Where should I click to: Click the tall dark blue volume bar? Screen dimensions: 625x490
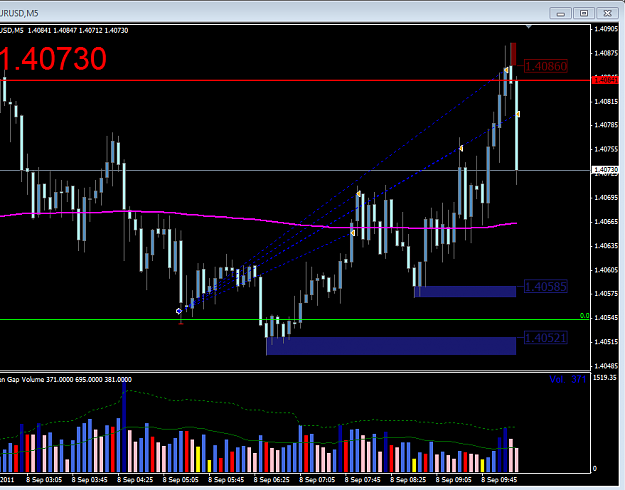coord(124,426)
